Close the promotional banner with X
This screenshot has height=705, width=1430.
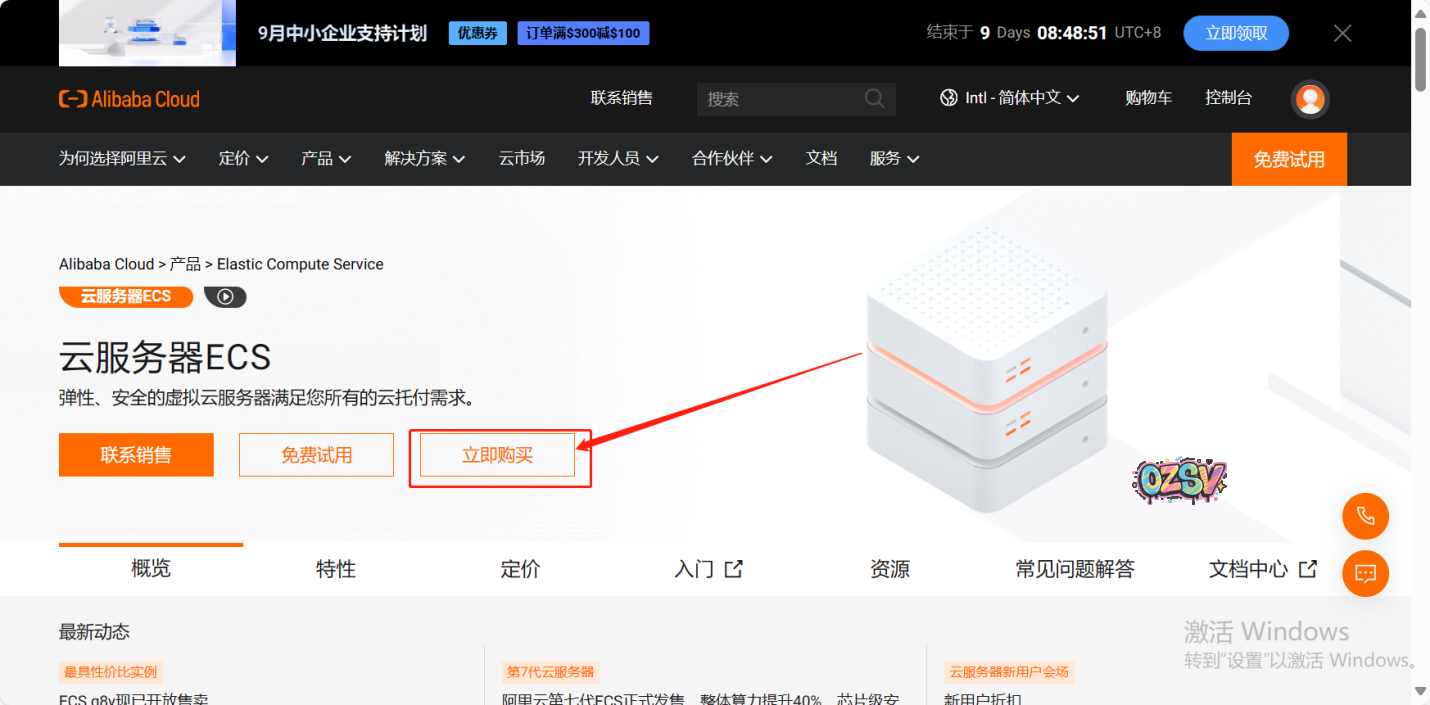point(1343,33)
